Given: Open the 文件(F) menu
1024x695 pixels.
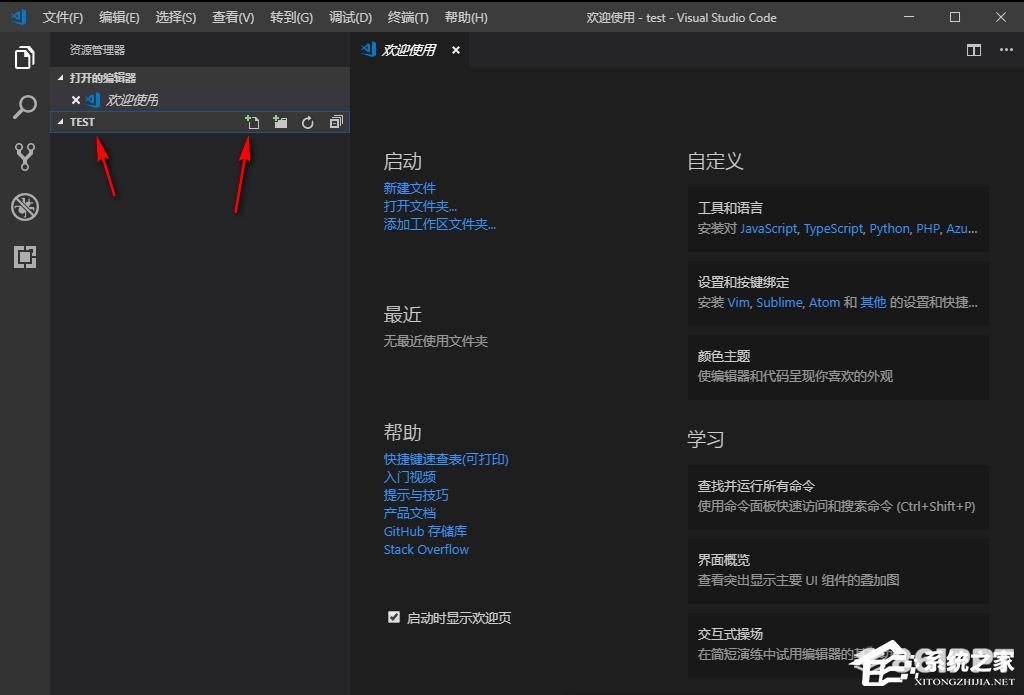Looking at the screenshot, I should (x=63, y=18).
